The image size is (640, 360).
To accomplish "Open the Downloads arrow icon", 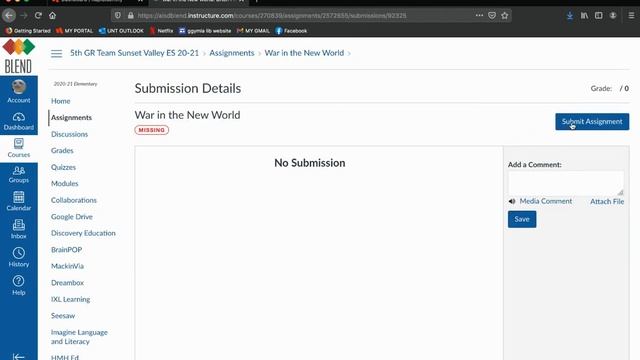I will click(570, 16).
